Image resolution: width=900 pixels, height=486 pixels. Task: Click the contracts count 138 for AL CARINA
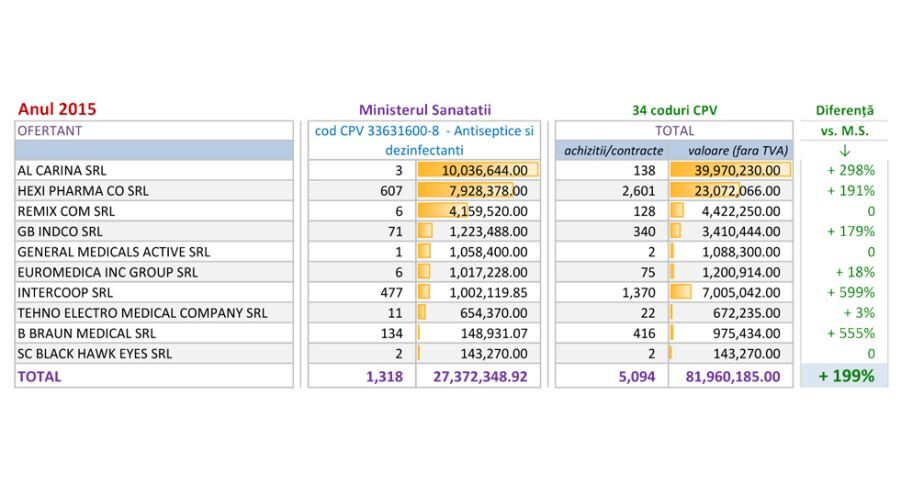644,170
